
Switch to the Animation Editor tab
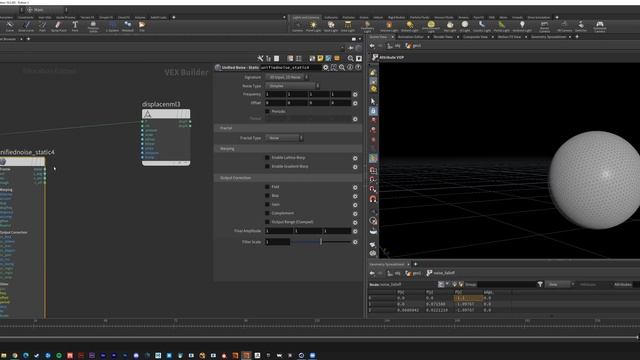pos(411,37)
